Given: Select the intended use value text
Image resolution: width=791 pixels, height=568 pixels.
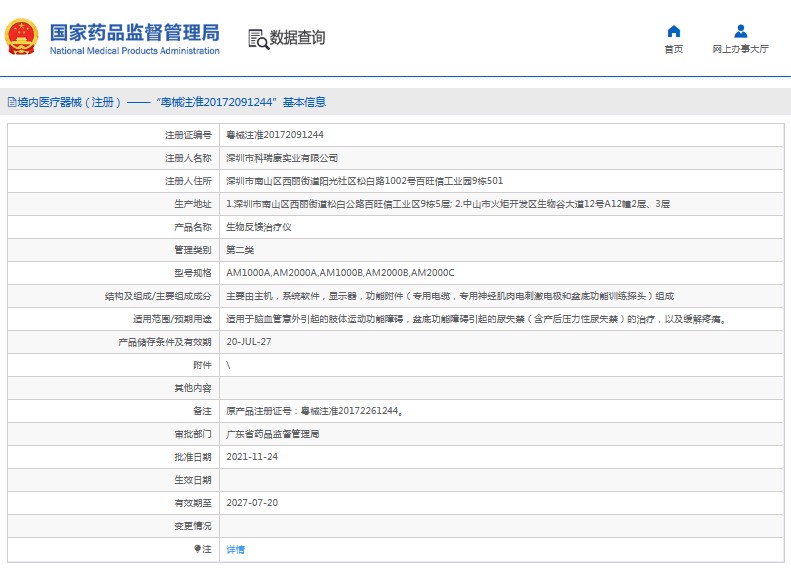Looking at the screenshot, I should [x=477, y=319].
